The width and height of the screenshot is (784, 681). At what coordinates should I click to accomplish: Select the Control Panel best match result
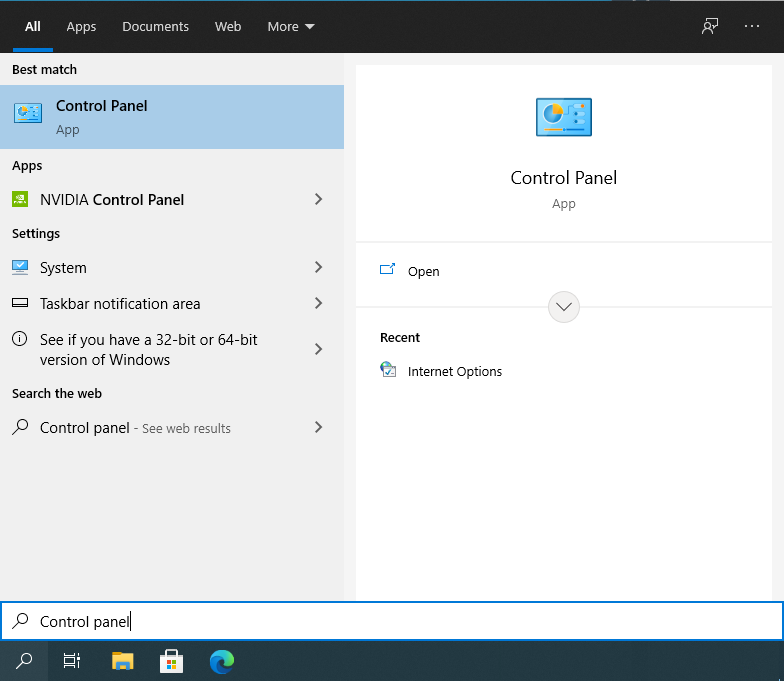coord(172,117)
